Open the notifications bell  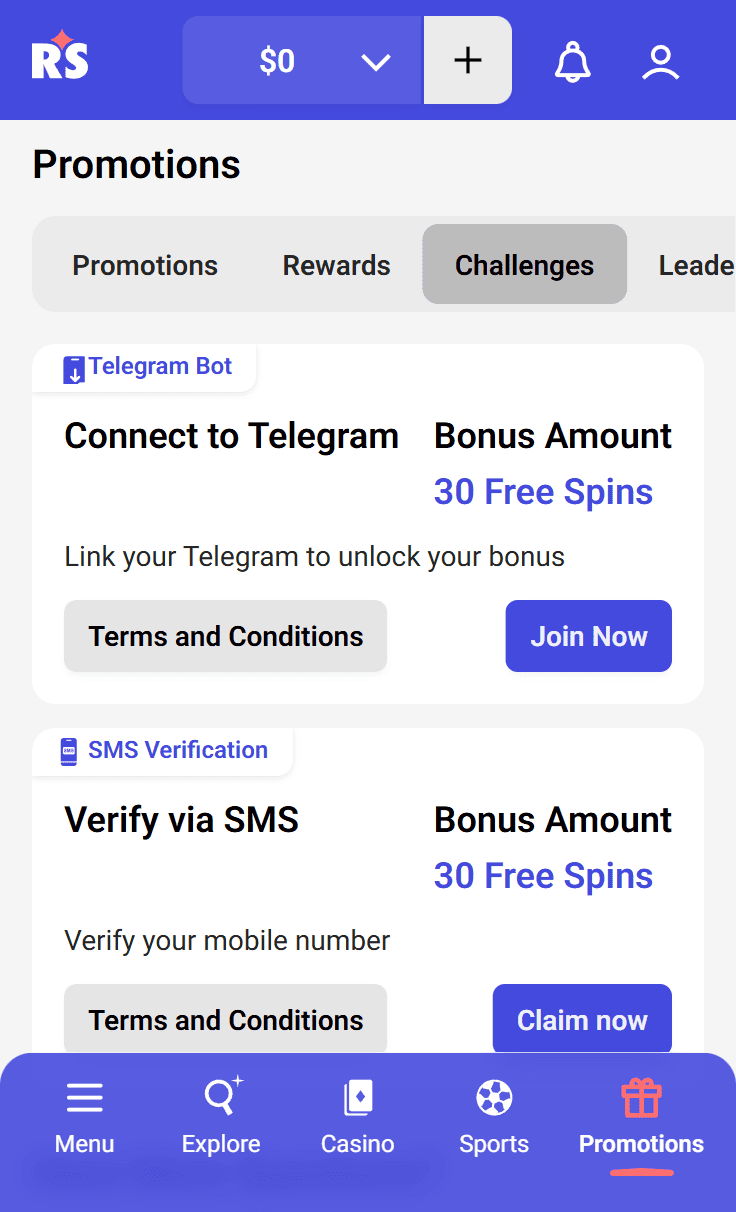pos(573,62)
